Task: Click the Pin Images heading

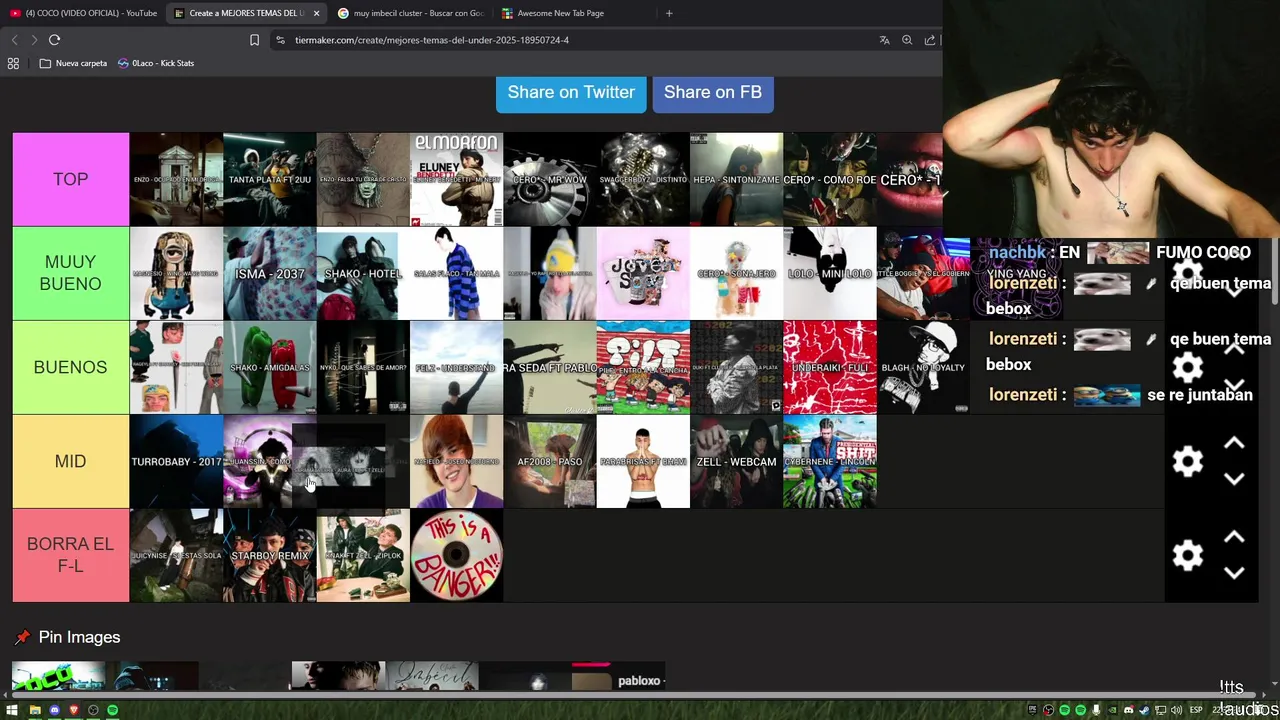Action: pyautogui.click(x=79, y=637)
